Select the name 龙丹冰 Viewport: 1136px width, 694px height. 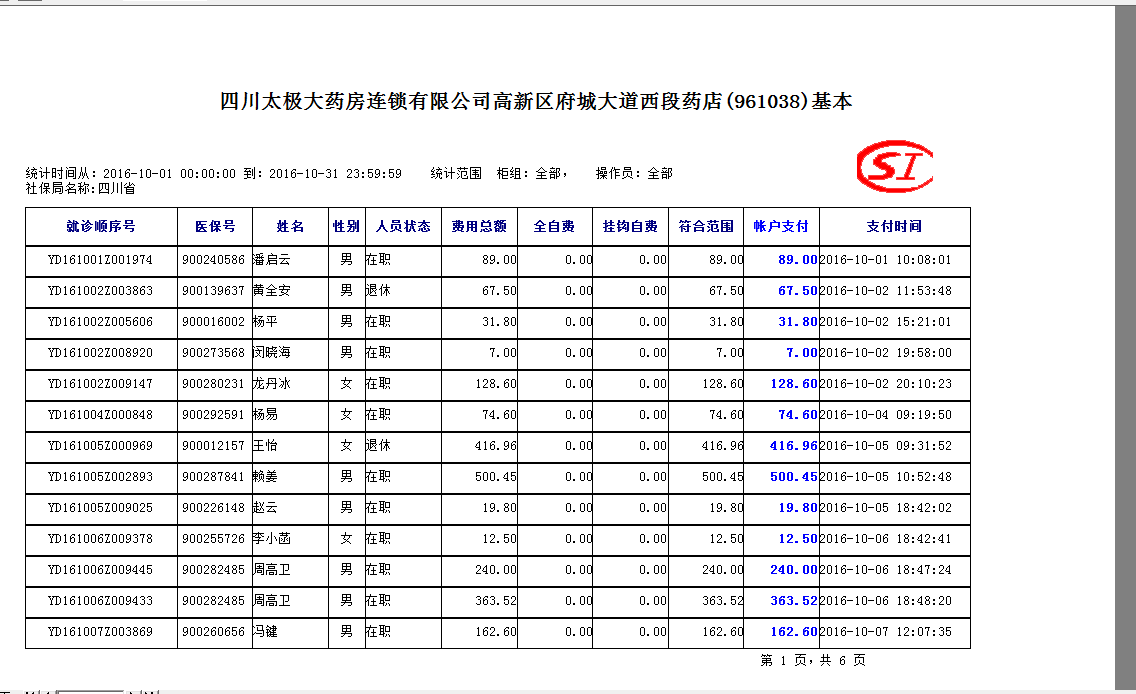click(272, 384)
